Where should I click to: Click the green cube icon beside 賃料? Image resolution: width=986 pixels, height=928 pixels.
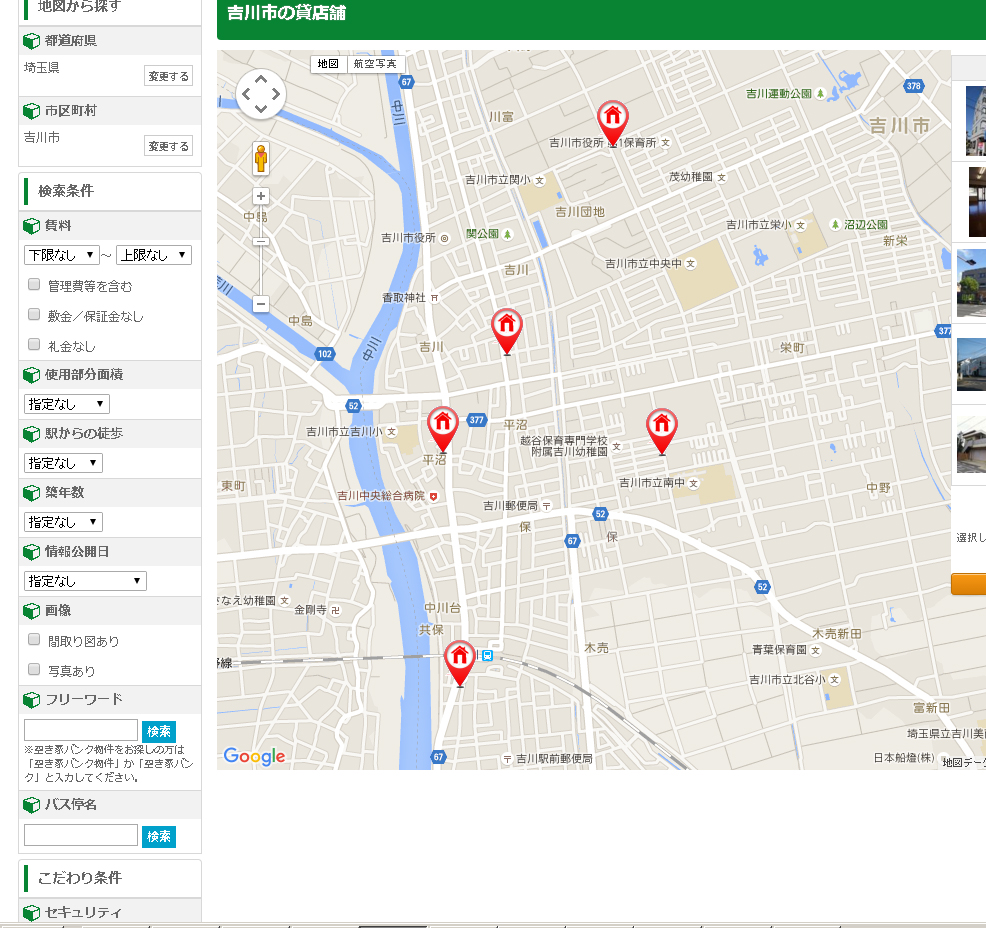[x=31, y=226]
